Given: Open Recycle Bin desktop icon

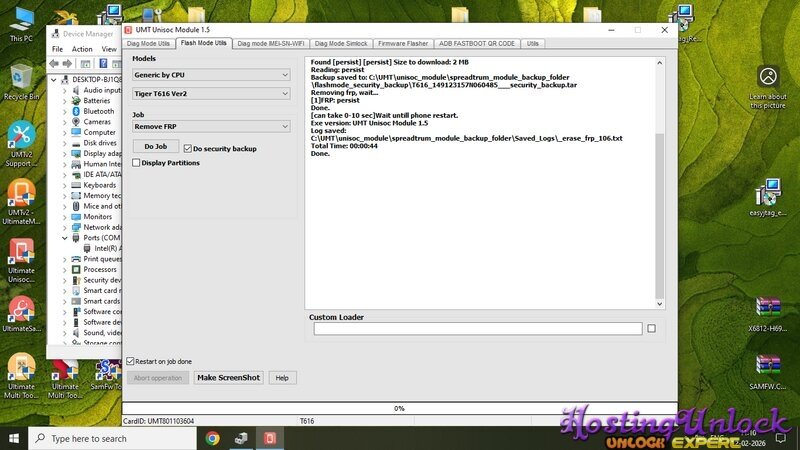Looking at the screenshot, I should pyautogui.click(x=21, y=79).
